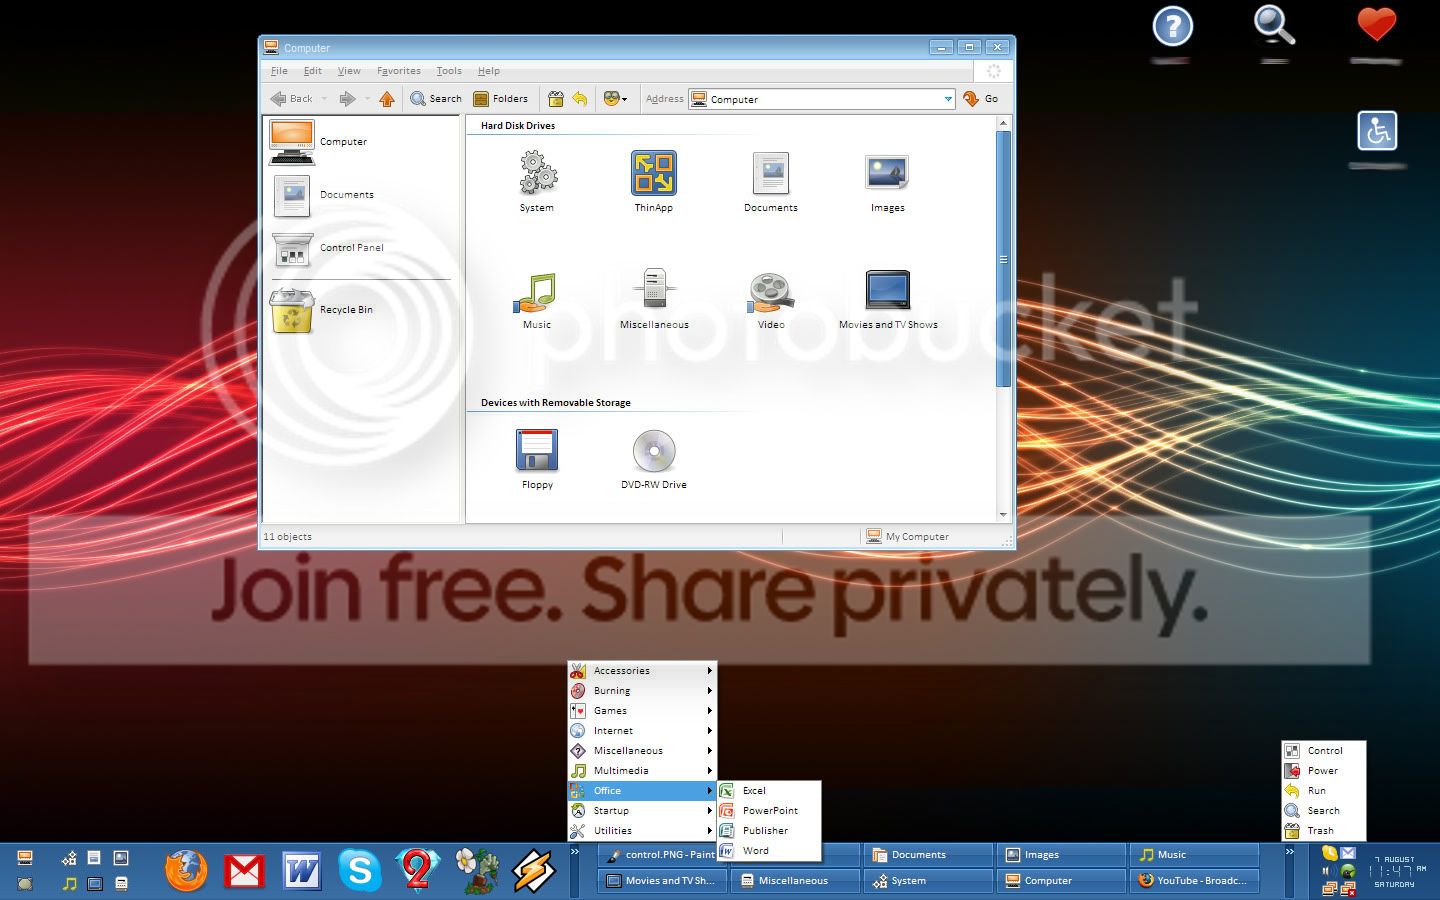The height and width of the screenshot is (900, 1440).
Task: Switch to the Music taskbar window
Action: click(x=1194, y=855)
